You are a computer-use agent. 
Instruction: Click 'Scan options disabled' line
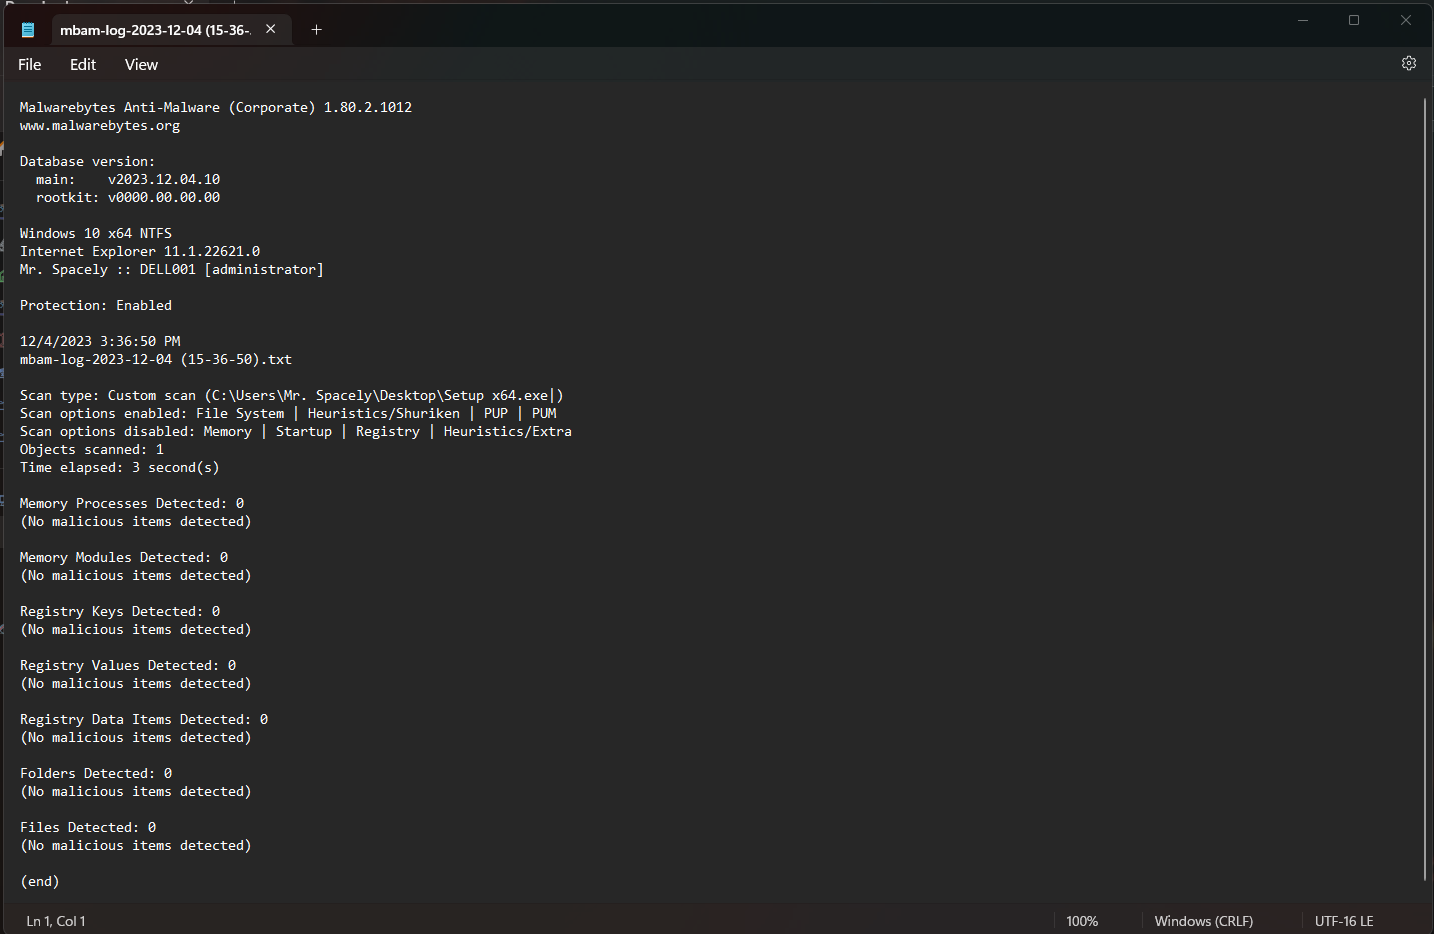coord(296,431)
